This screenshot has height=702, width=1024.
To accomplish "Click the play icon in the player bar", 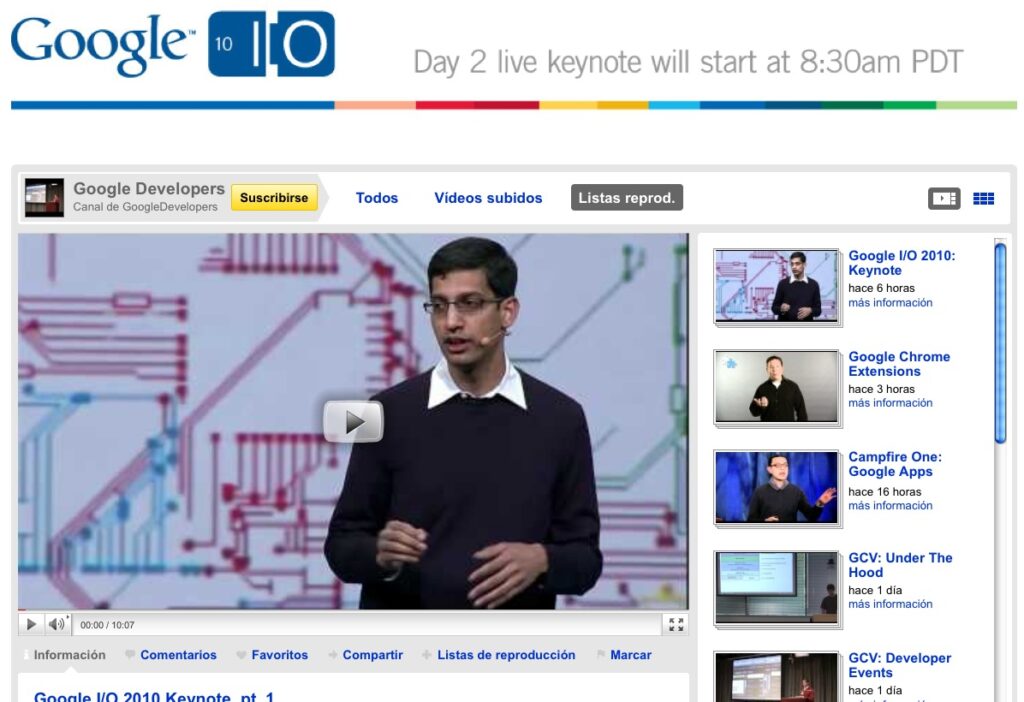I will 31,624.
